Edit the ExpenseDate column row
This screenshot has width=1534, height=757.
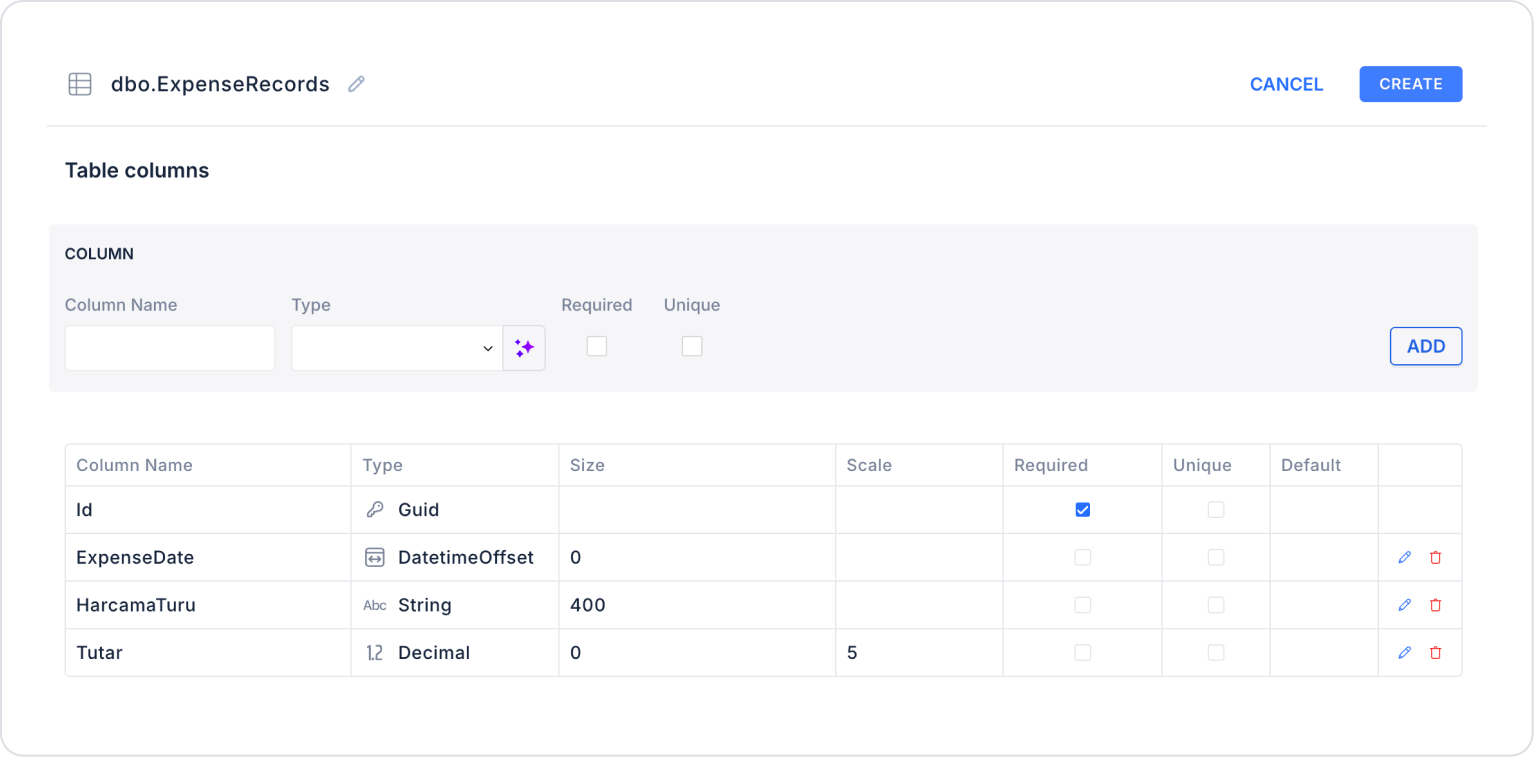(1404, 557)
